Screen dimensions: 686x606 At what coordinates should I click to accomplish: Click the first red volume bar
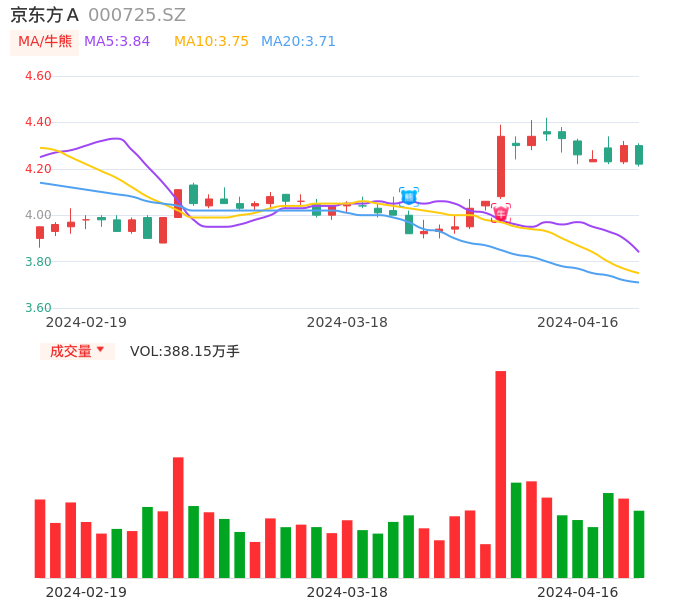[40, 538]
